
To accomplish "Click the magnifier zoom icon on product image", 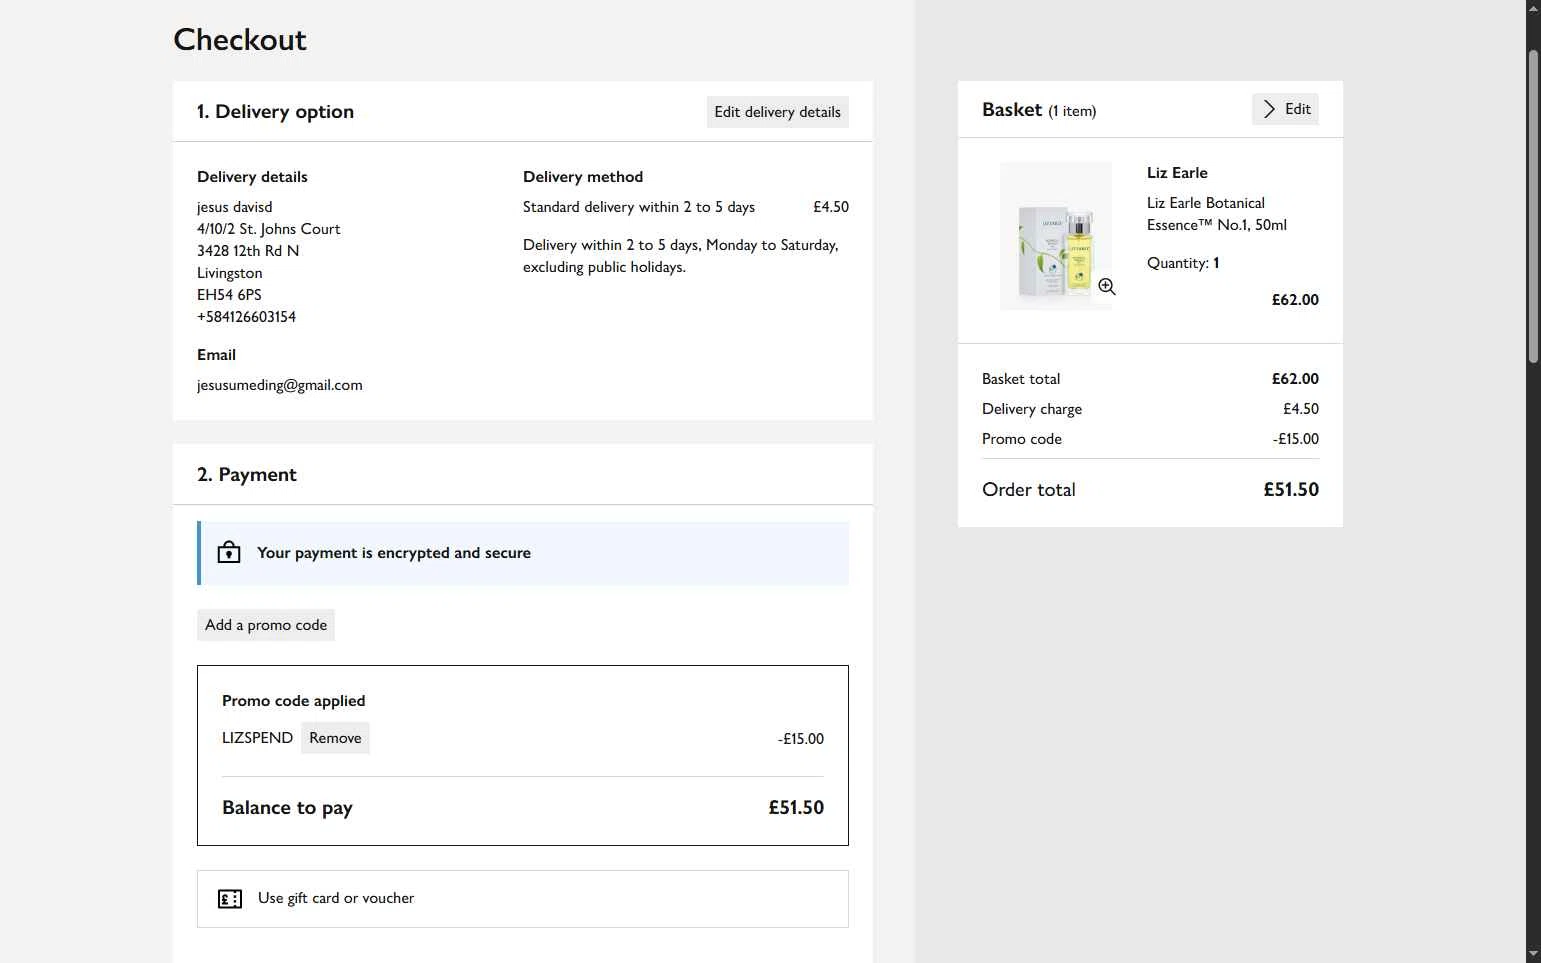I will pyautogui.click(x=1106, y=287).
